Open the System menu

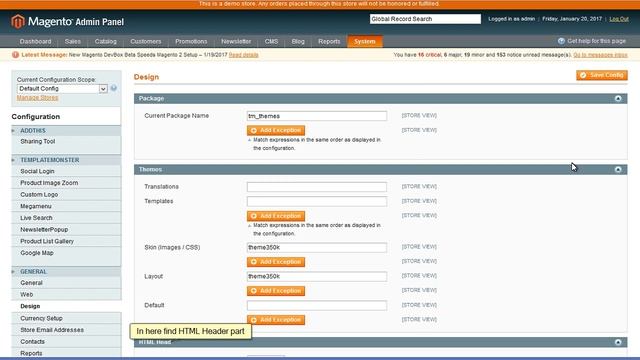point(364,41)
